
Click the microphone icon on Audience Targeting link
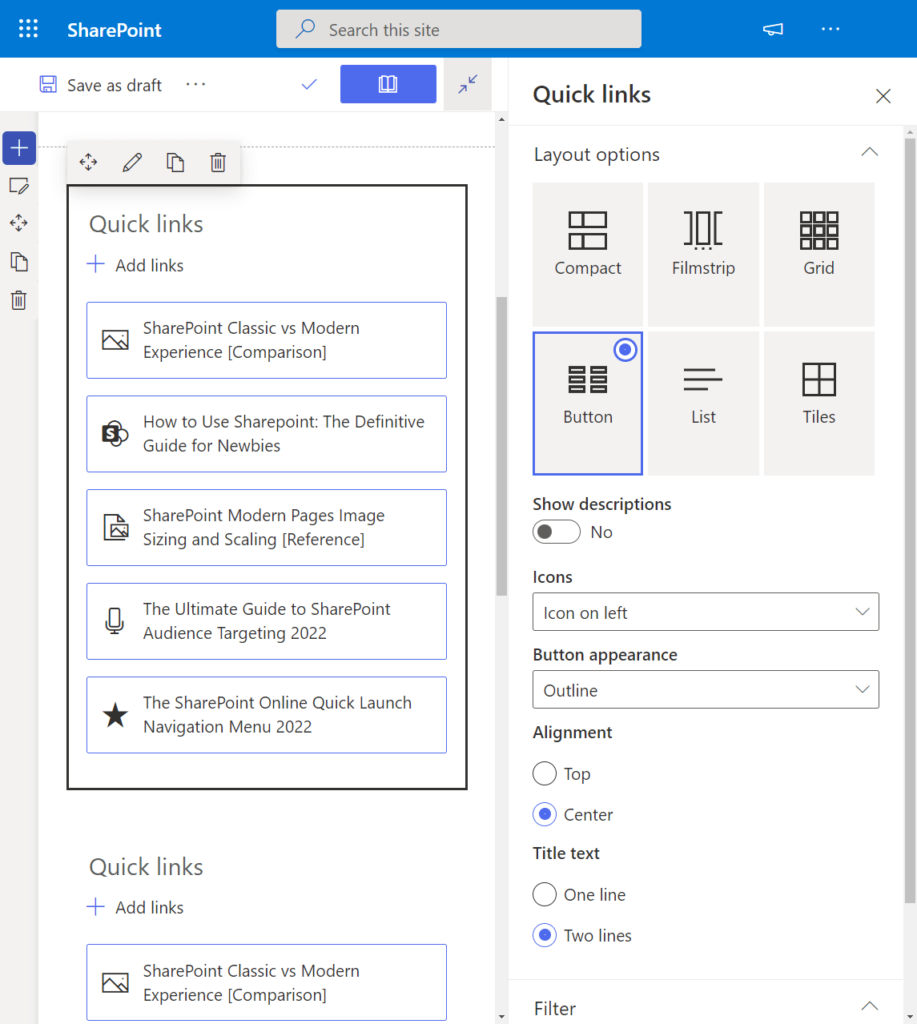115,621
